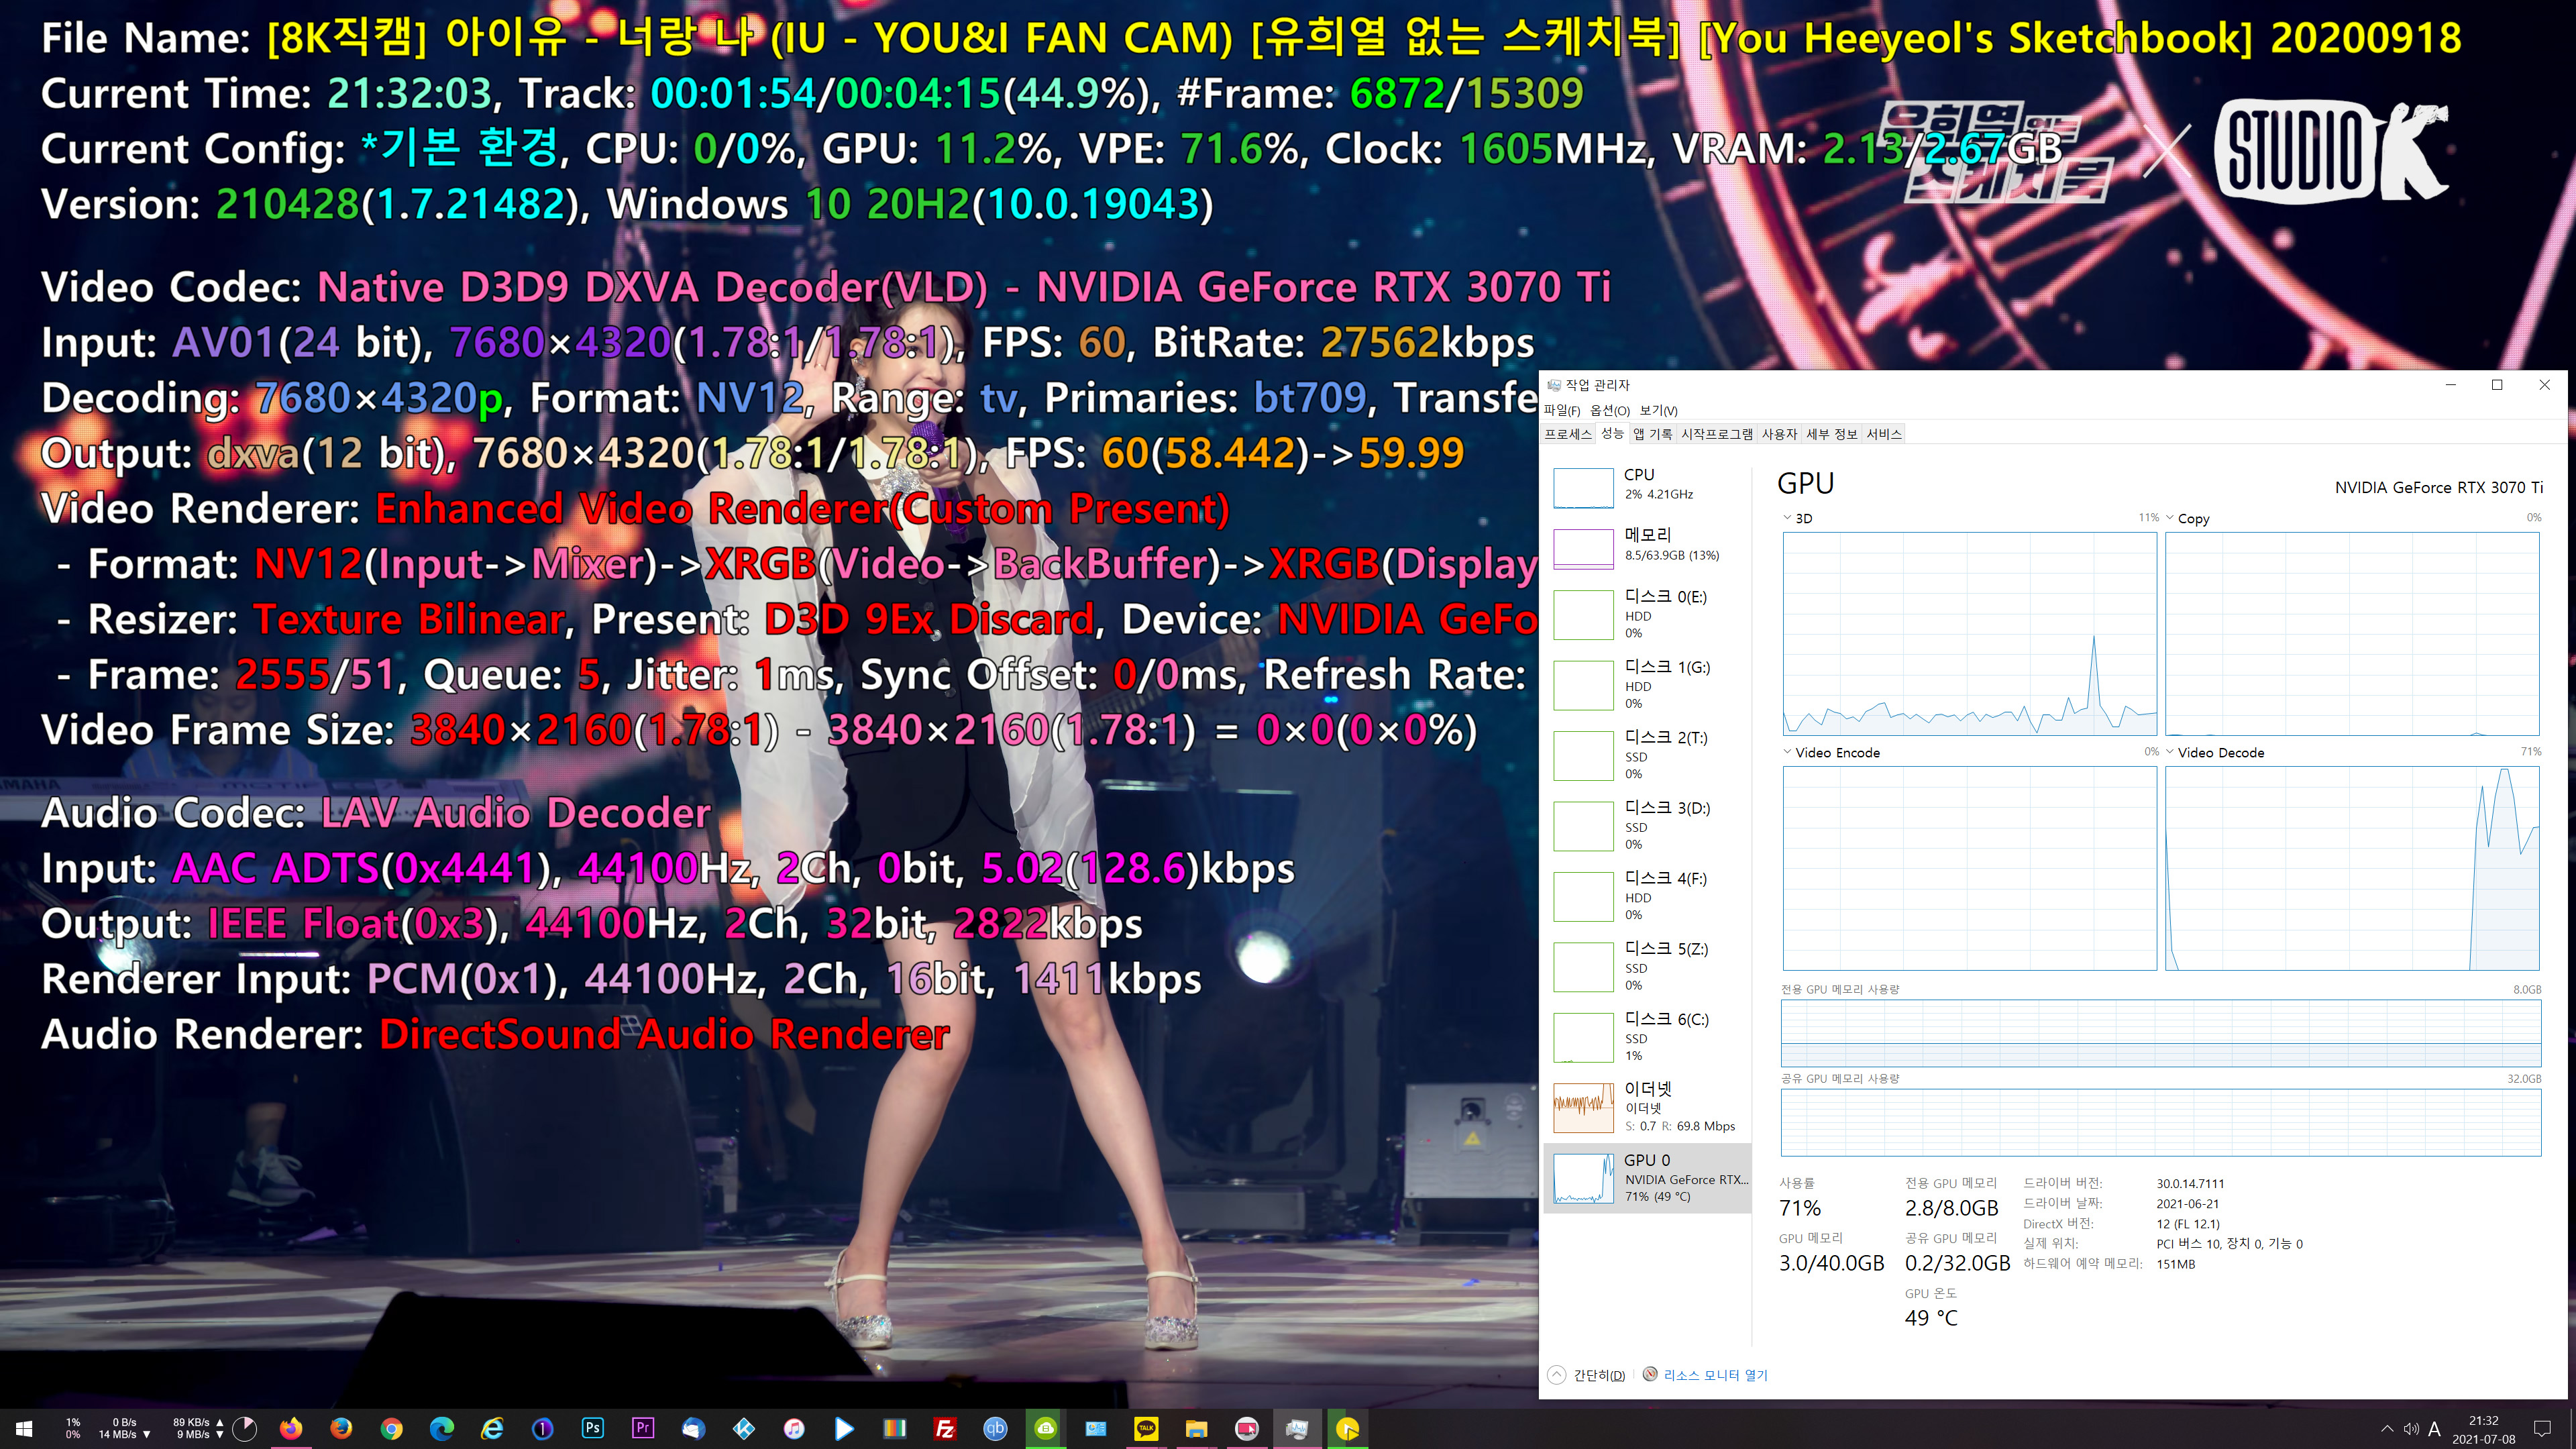This screenshot has height=1449, width=2576.
Task: Open iTunes from the taskbar
Action: (794, 1428)
